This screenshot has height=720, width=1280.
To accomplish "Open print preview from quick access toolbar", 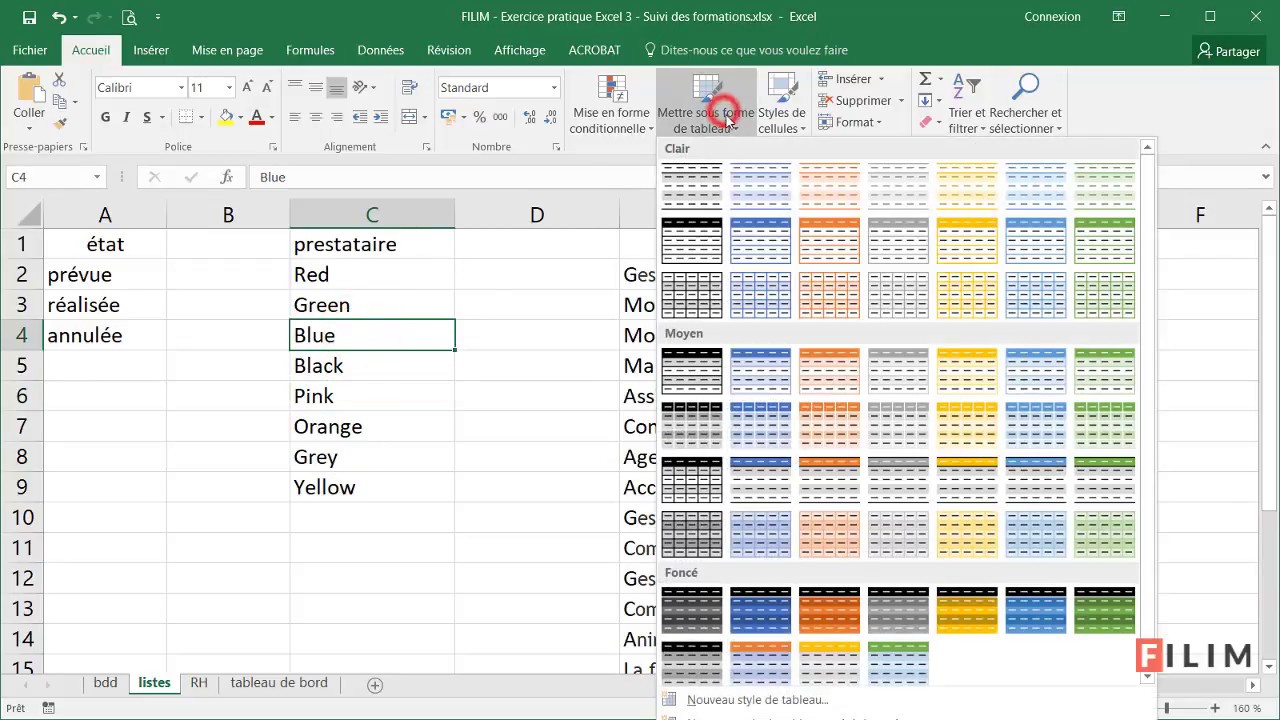I will pyautogui.click(x=129, y=17).
